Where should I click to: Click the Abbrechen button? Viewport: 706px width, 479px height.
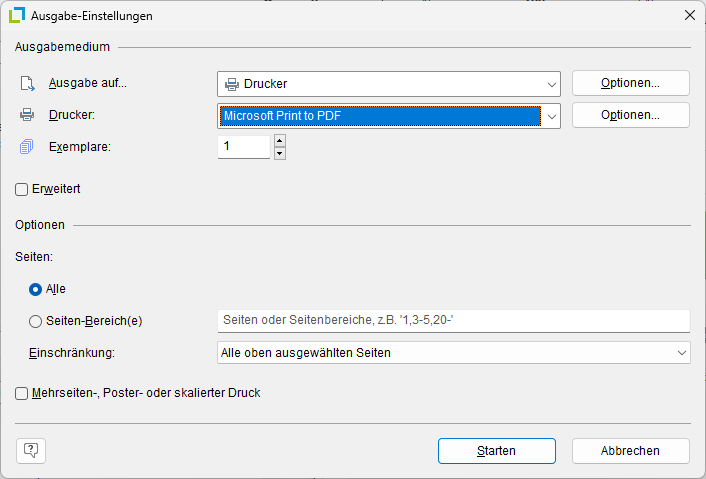[630, 451]
